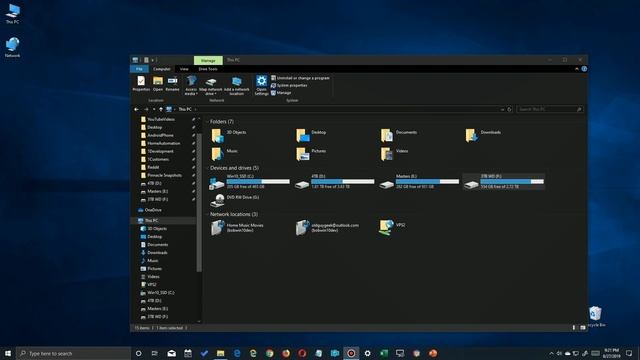Collapse the Devices and drives (5) group

point(207,168)
